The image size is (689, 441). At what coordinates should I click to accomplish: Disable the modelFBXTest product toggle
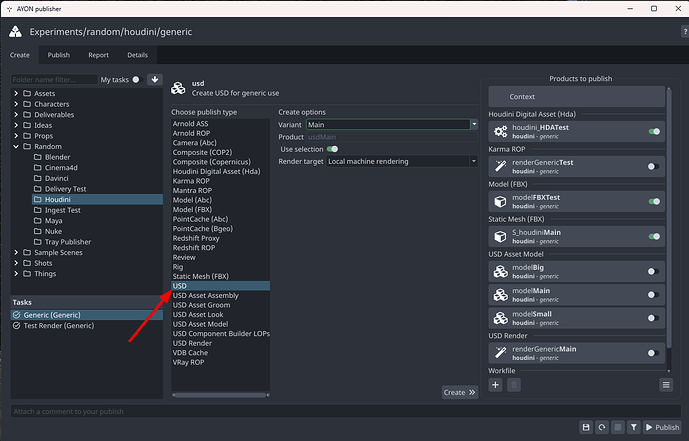pos(654,201)
